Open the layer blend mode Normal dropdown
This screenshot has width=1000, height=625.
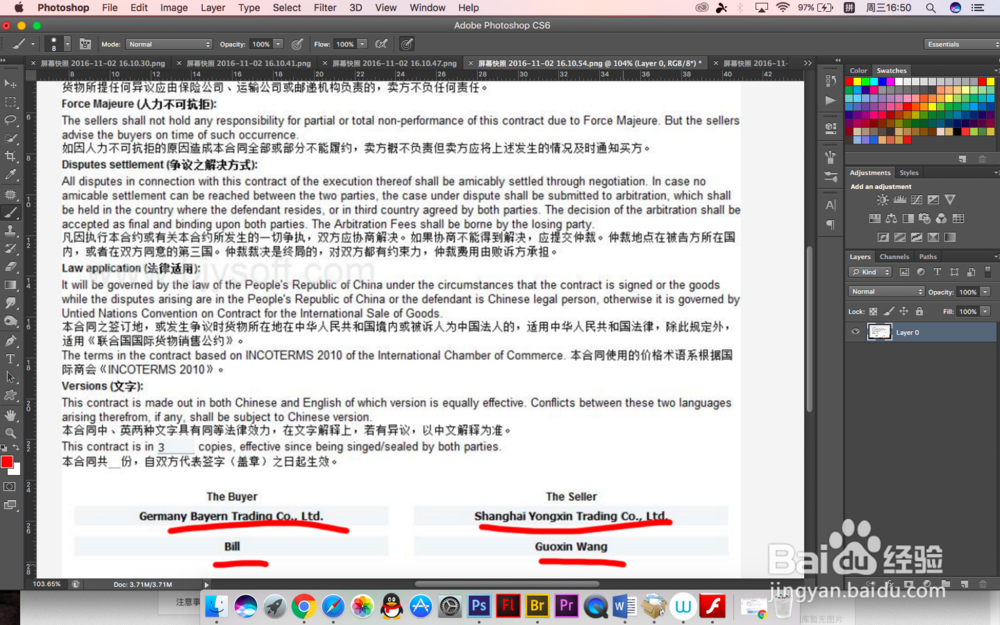pyautogui.click(x=886, y=291)
